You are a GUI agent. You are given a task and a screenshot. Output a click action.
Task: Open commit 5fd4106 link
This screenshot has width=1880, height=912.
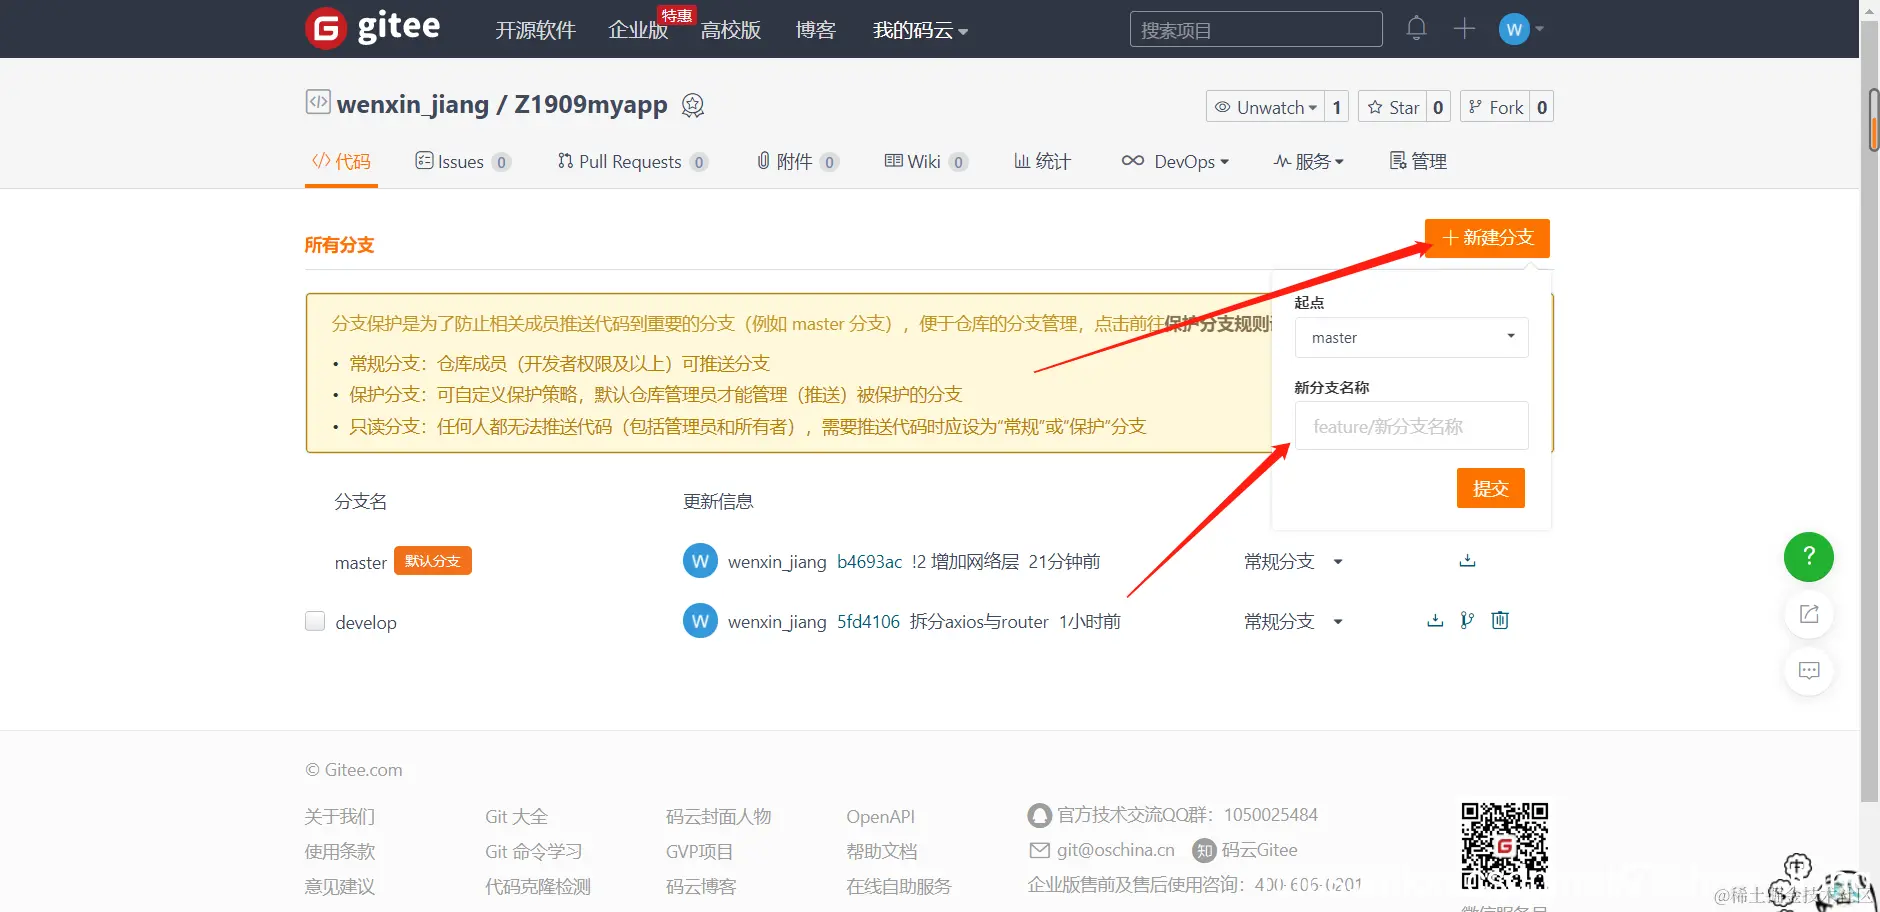pos(868,622)
